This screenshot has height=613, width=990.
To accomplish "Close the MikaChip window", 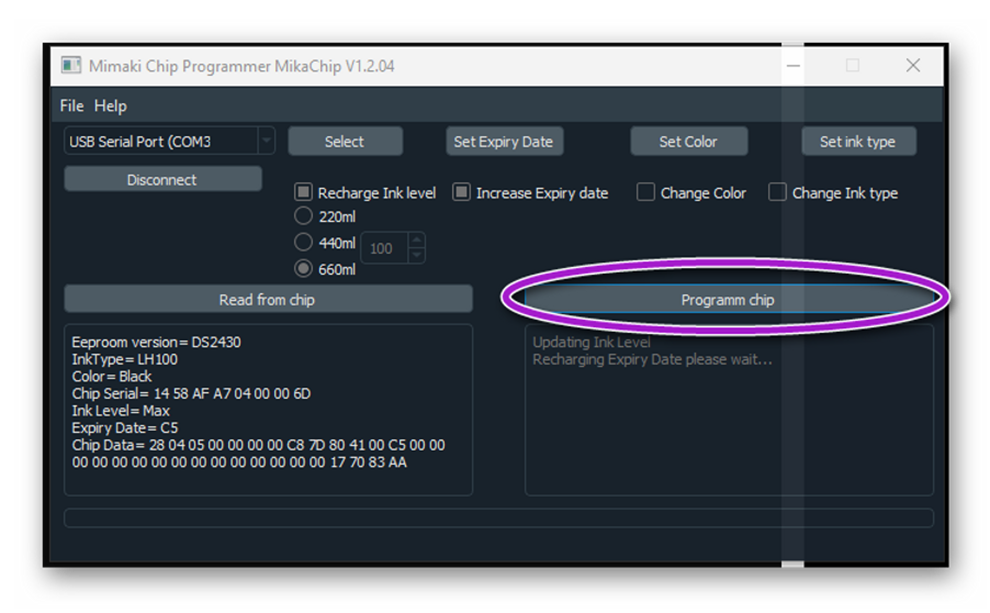I will click(x=912, y=65).
